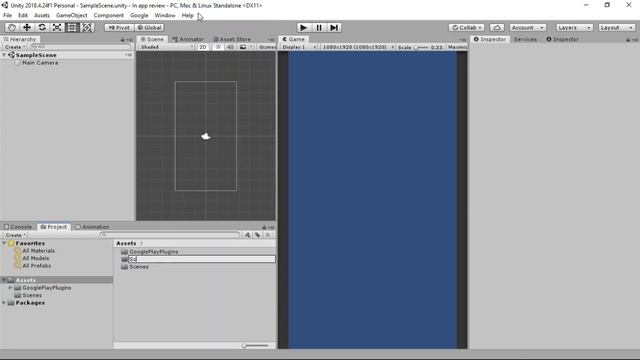The height and width of the screenshot is (360, 640).
Task: Switch to the Animation tab
Action: (x=92, y=227)
